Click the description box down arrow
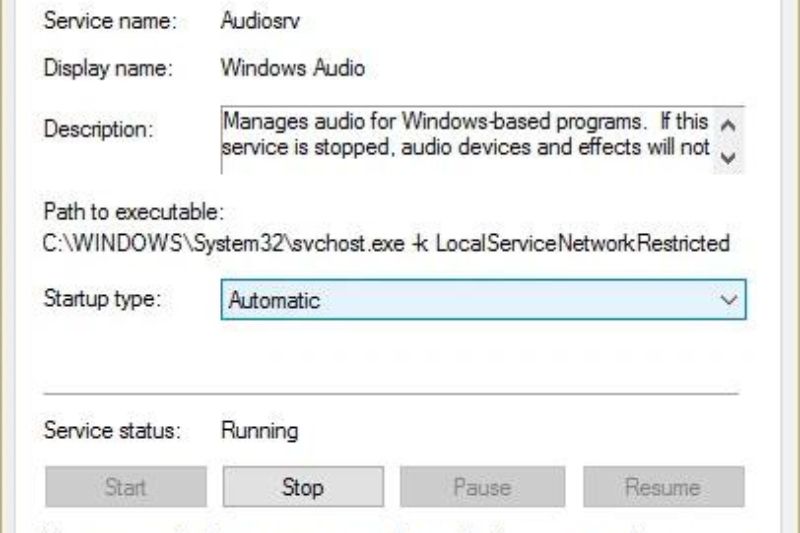 (729, 158)
